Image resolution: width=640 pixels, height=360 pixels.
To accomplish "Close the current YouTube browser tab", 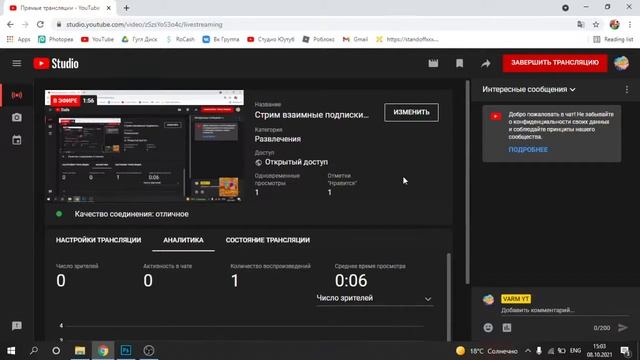I will (109, 8).
